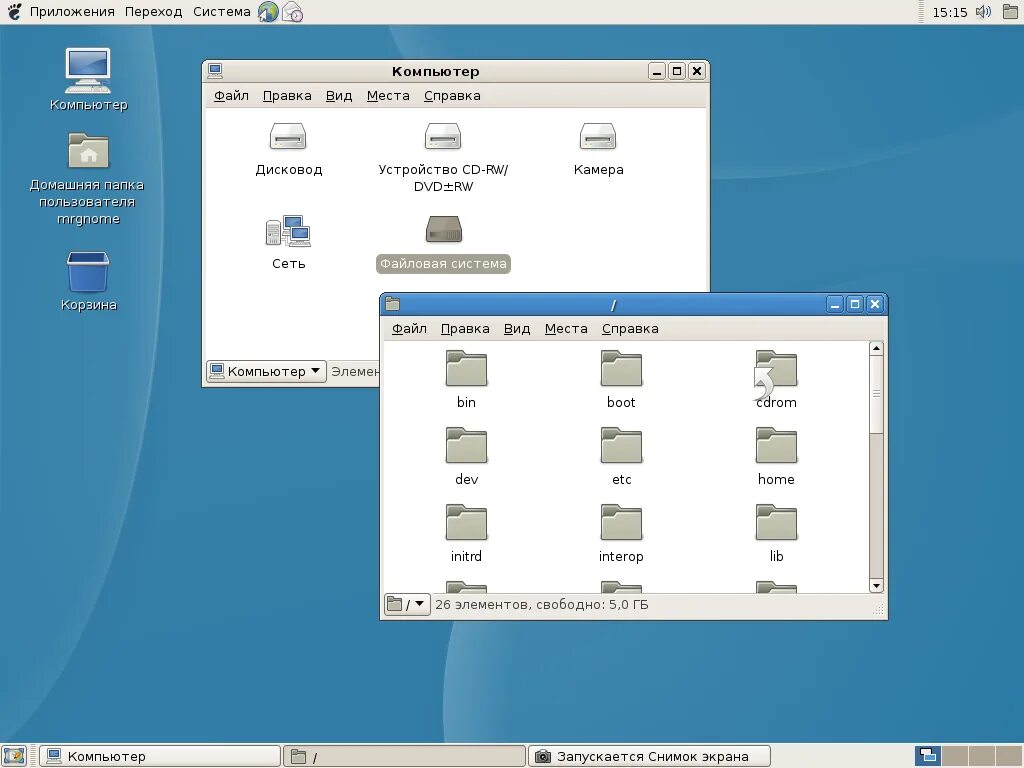The image size is (1024, 768).
Task: Open the / path dropdown in status bar
Action: click(406, 604)
